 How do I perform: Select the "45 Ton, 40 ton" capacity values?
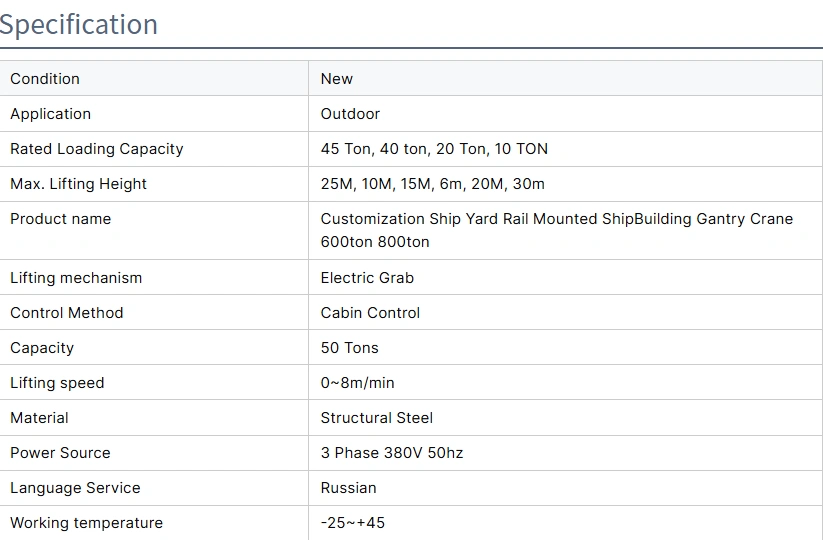[374, 149]
